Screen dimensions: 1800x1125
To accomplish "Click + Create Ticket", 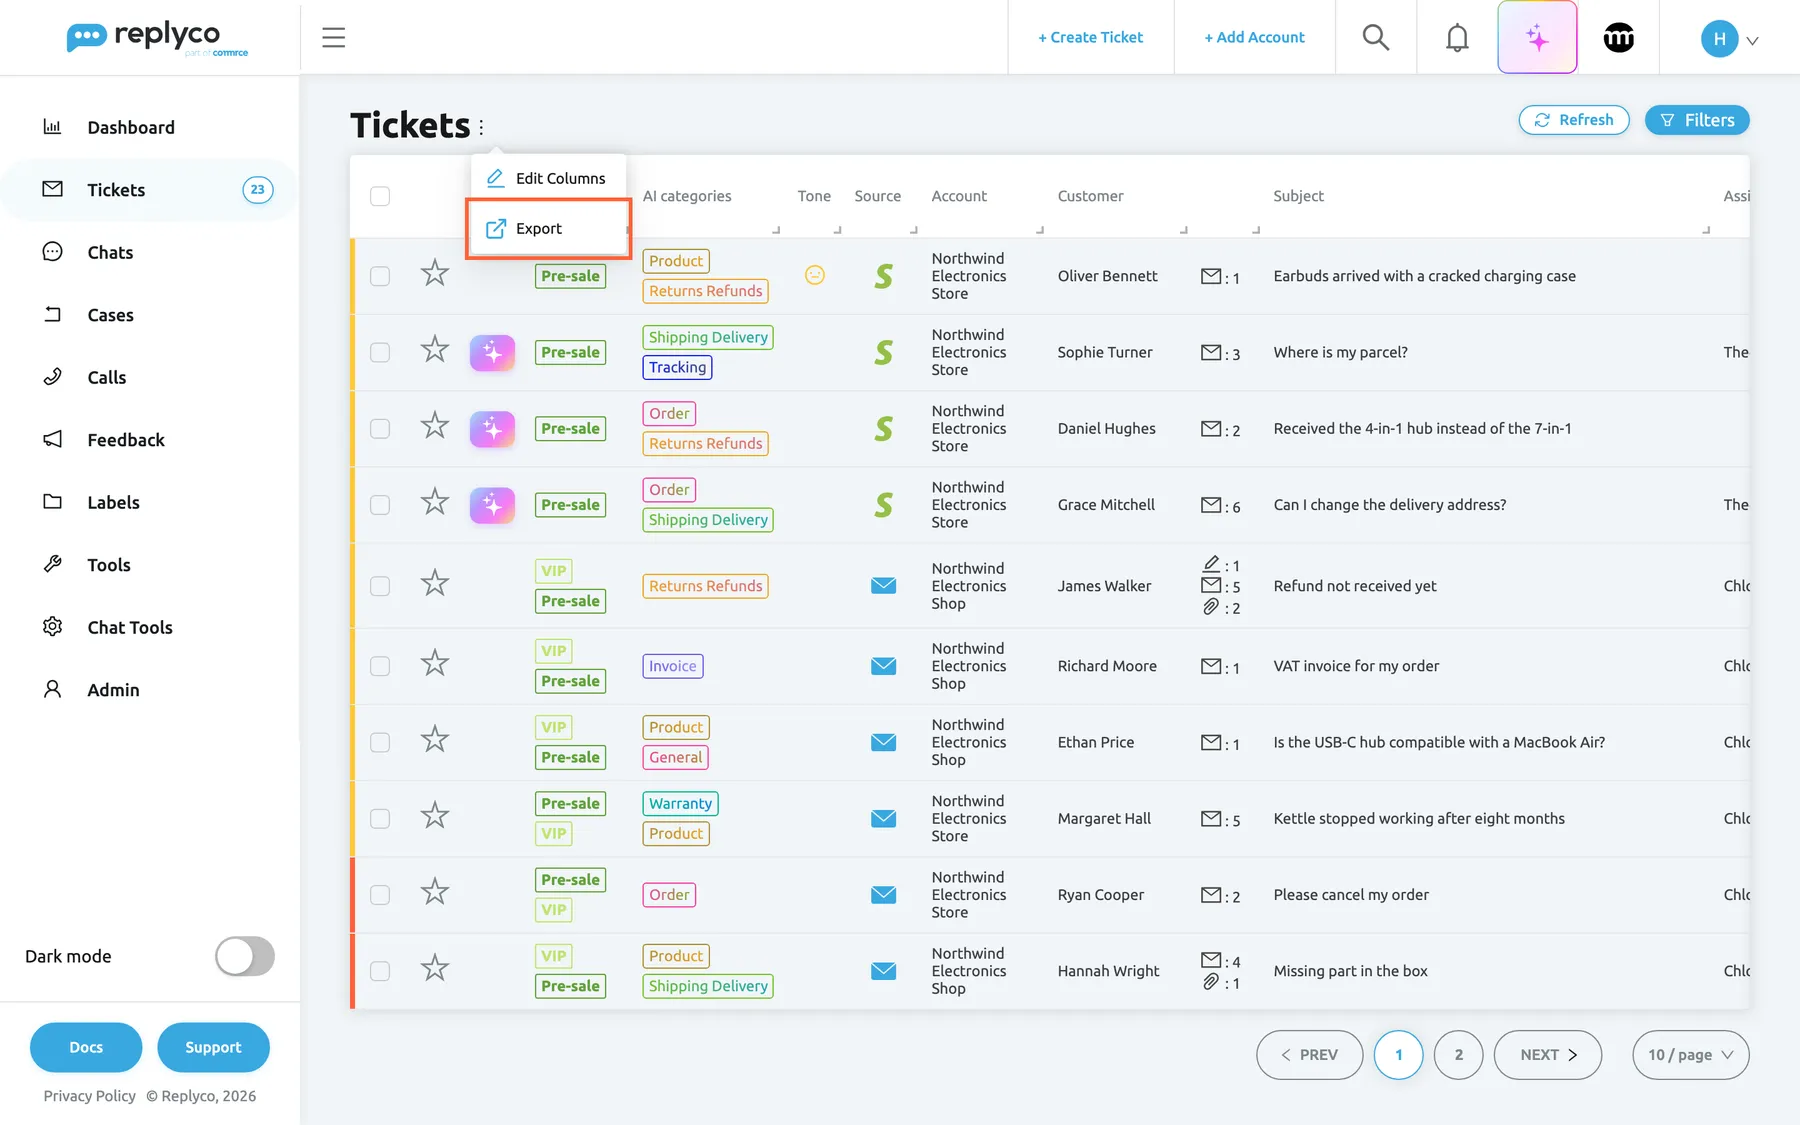I will point(1090,37).
